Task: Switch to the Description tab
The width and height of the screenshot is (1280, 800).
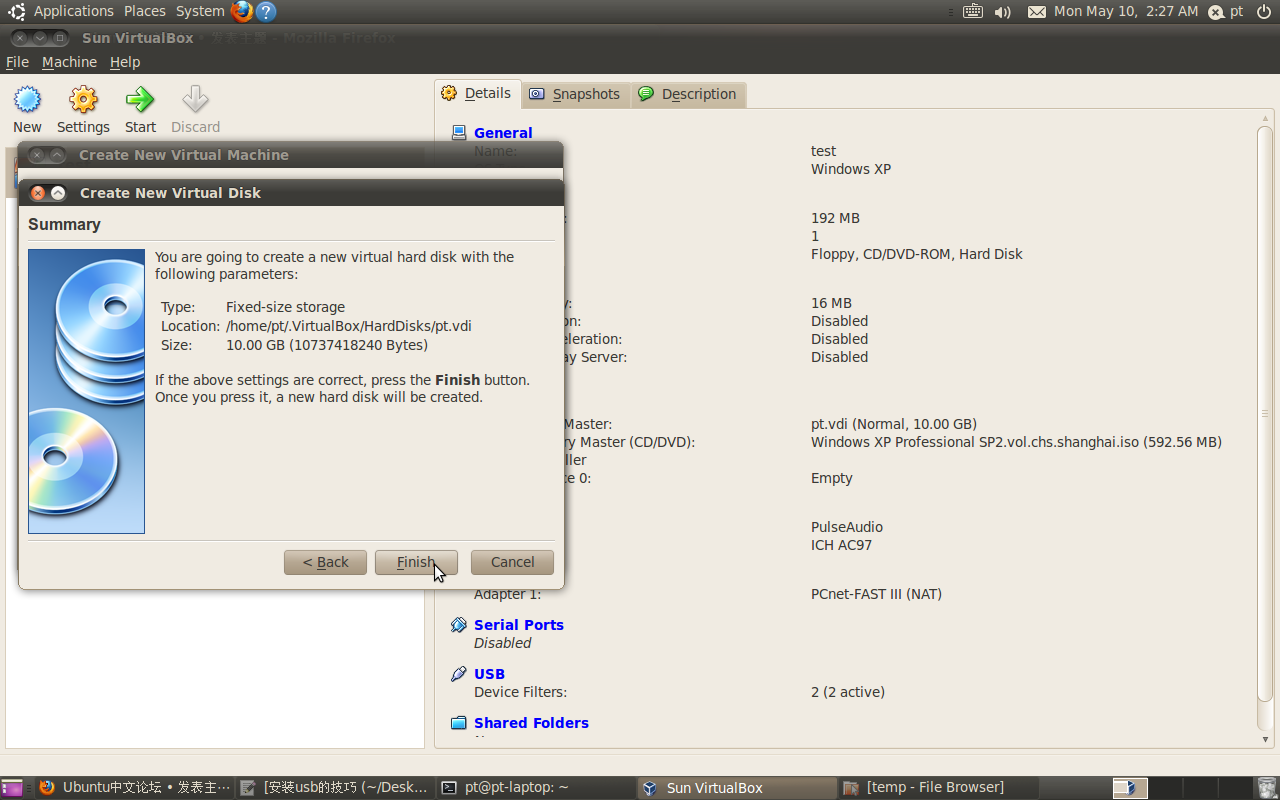Action: click(x=688, y=94)
